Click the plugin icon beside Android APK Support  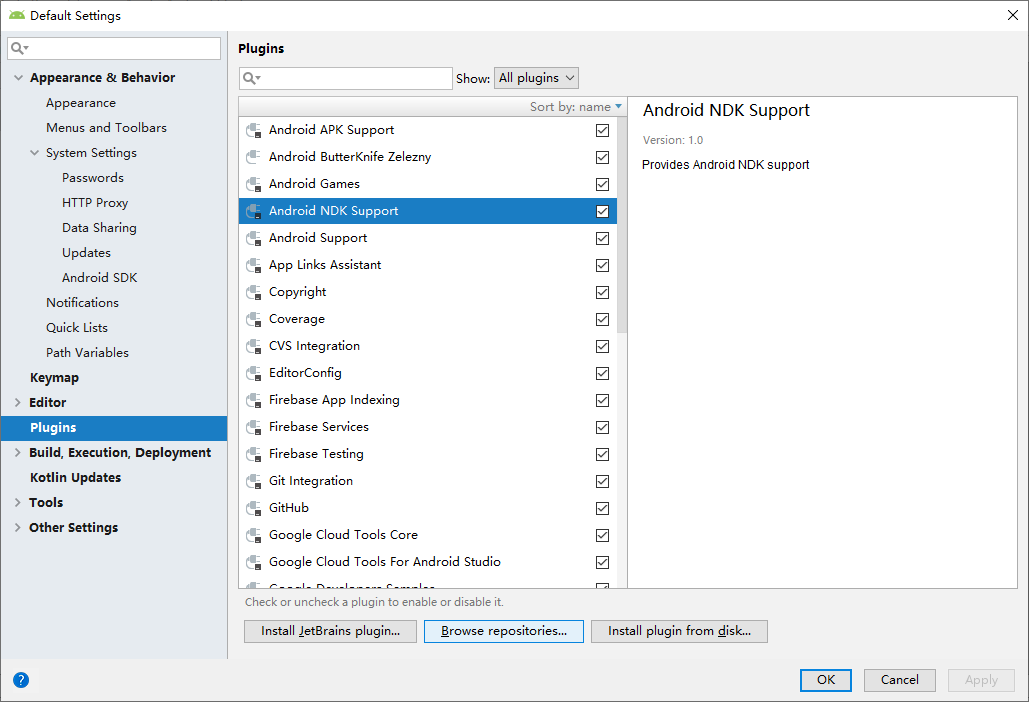tap(254, 130)
